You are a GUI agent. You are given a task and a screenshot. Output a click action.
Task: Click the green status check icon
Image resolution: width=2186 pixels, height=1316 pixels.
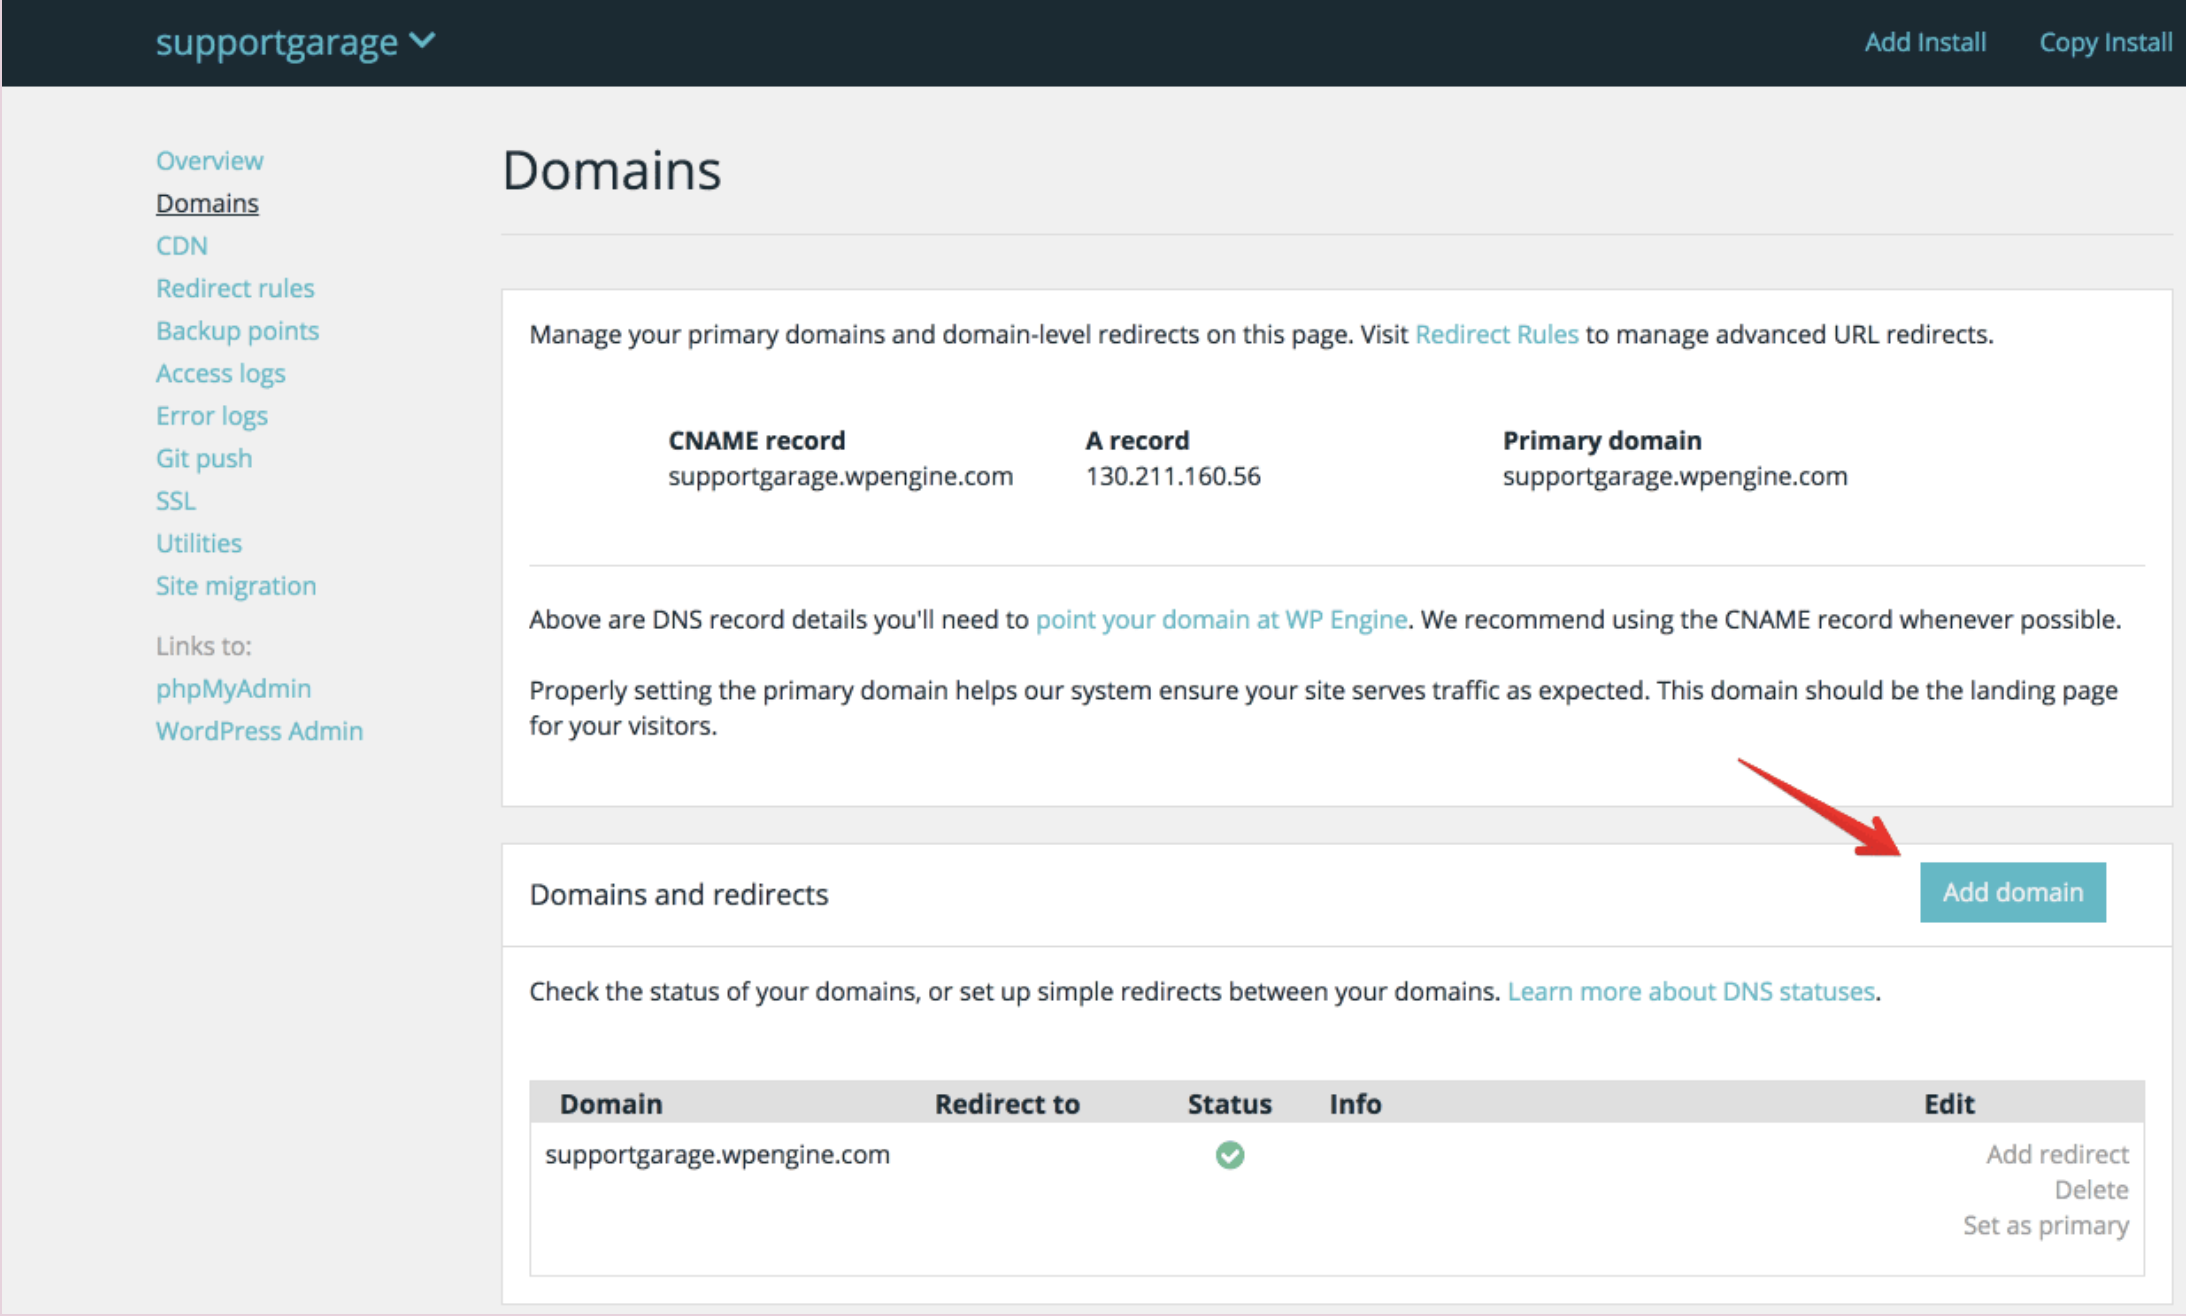(1229, 1155)
